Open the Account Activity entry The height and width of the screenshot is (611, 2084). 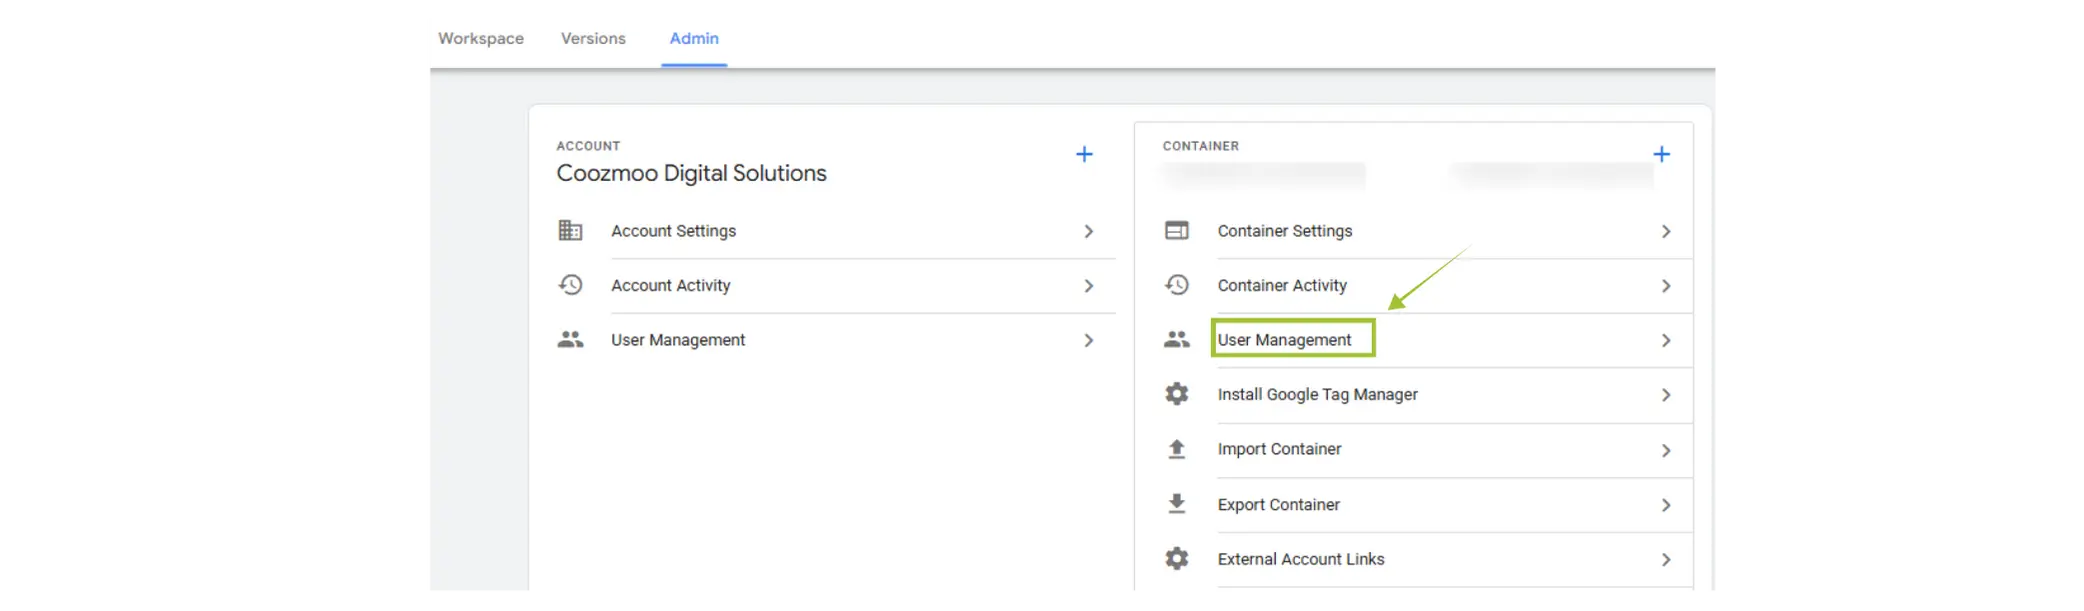671,285
